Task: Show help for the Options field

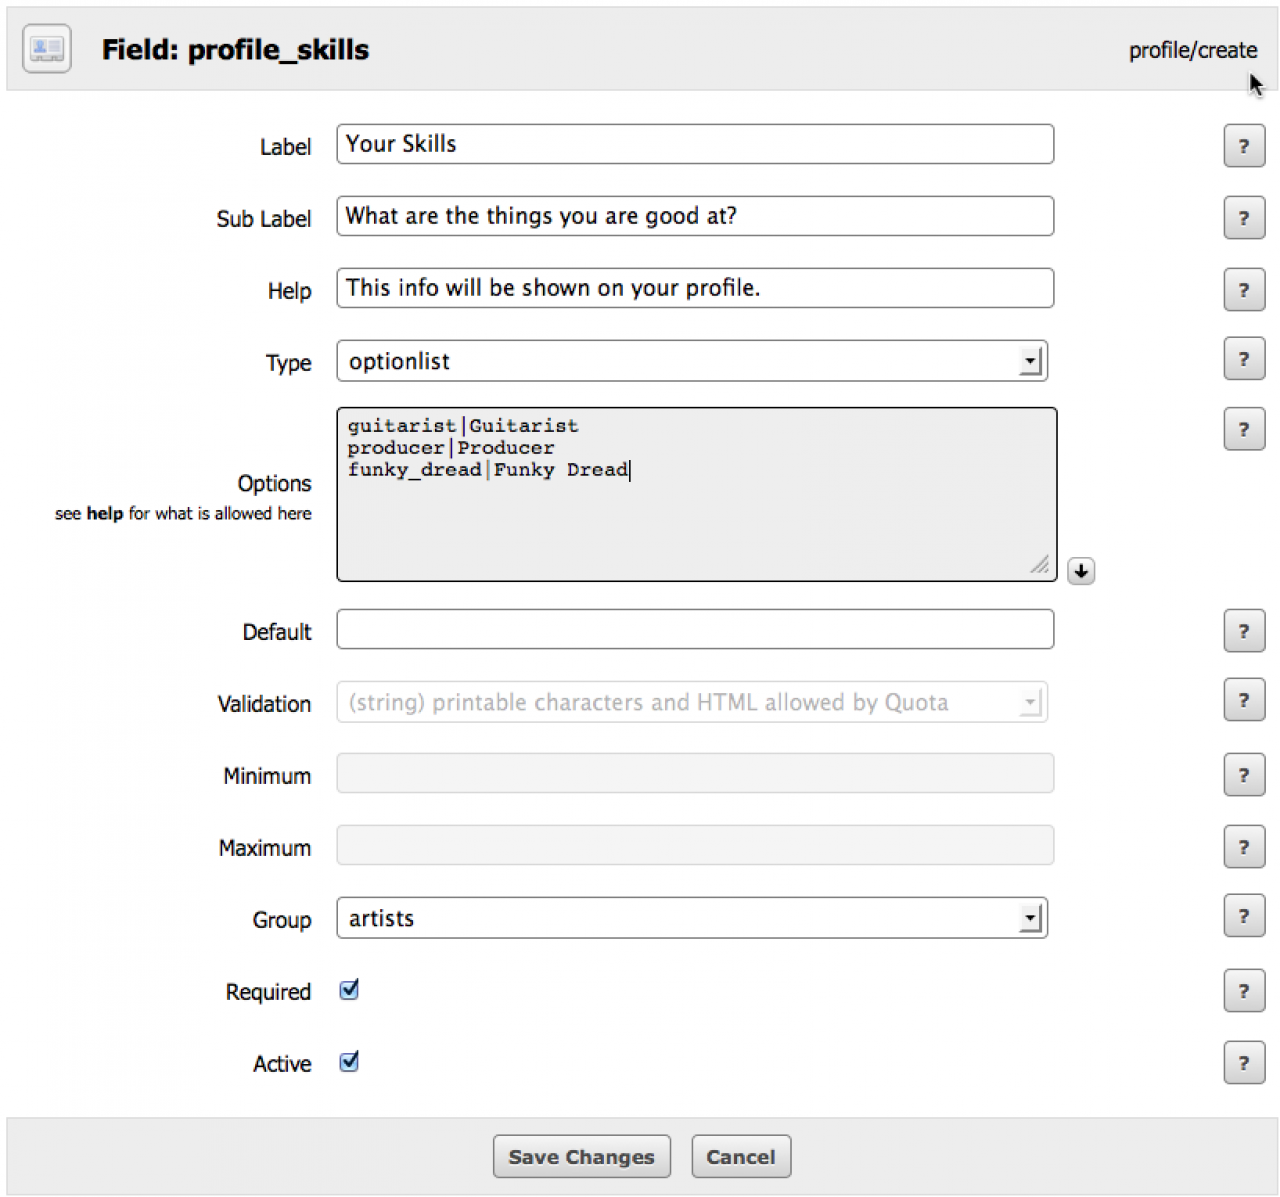Action: pyautogui.click(x=1244, y=430)
